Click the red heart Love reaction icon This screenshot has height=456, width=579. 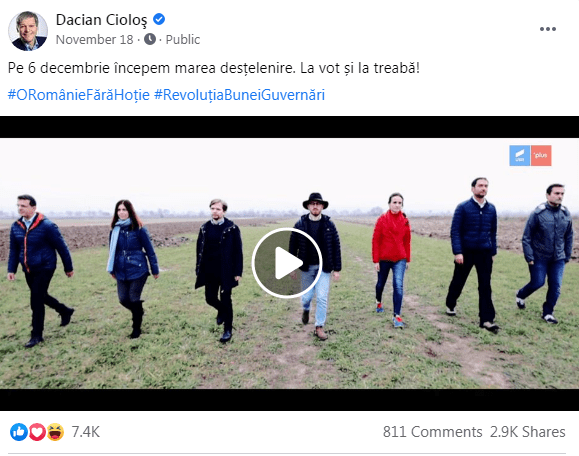tap(37, 432)
